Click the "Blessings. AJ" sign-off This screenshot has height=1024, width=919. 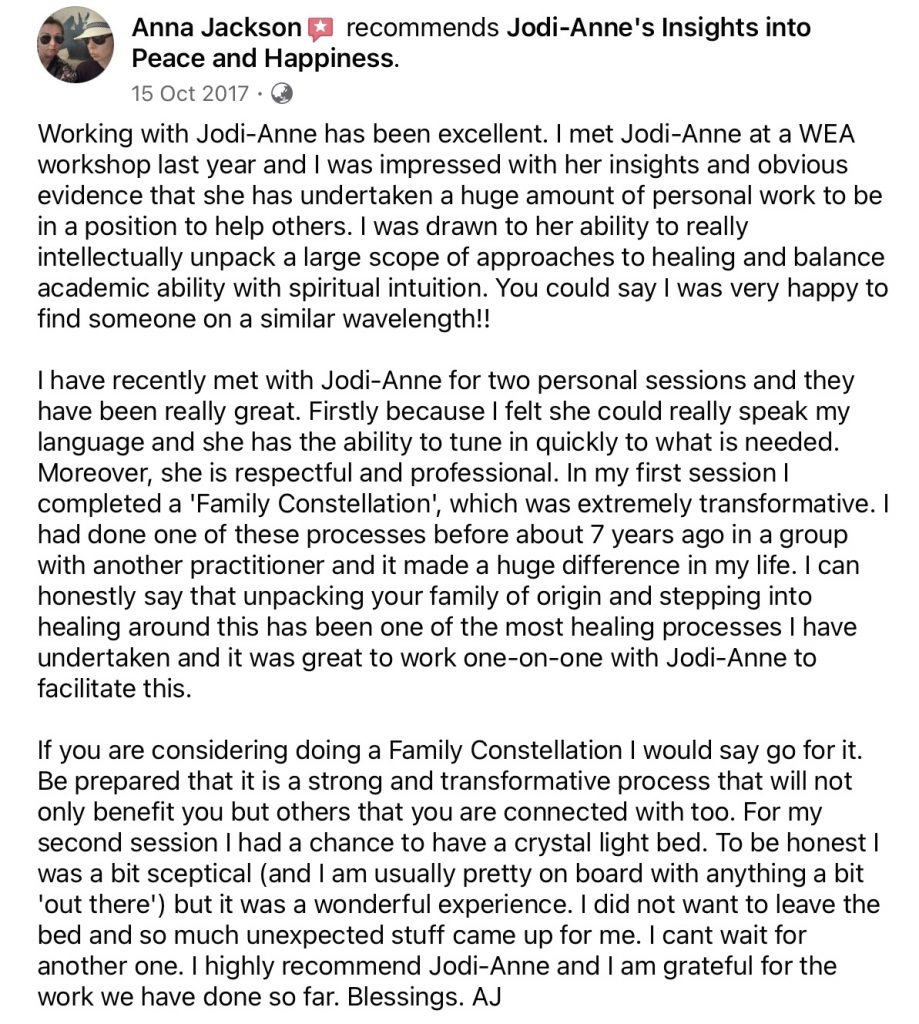click(425, 997)
